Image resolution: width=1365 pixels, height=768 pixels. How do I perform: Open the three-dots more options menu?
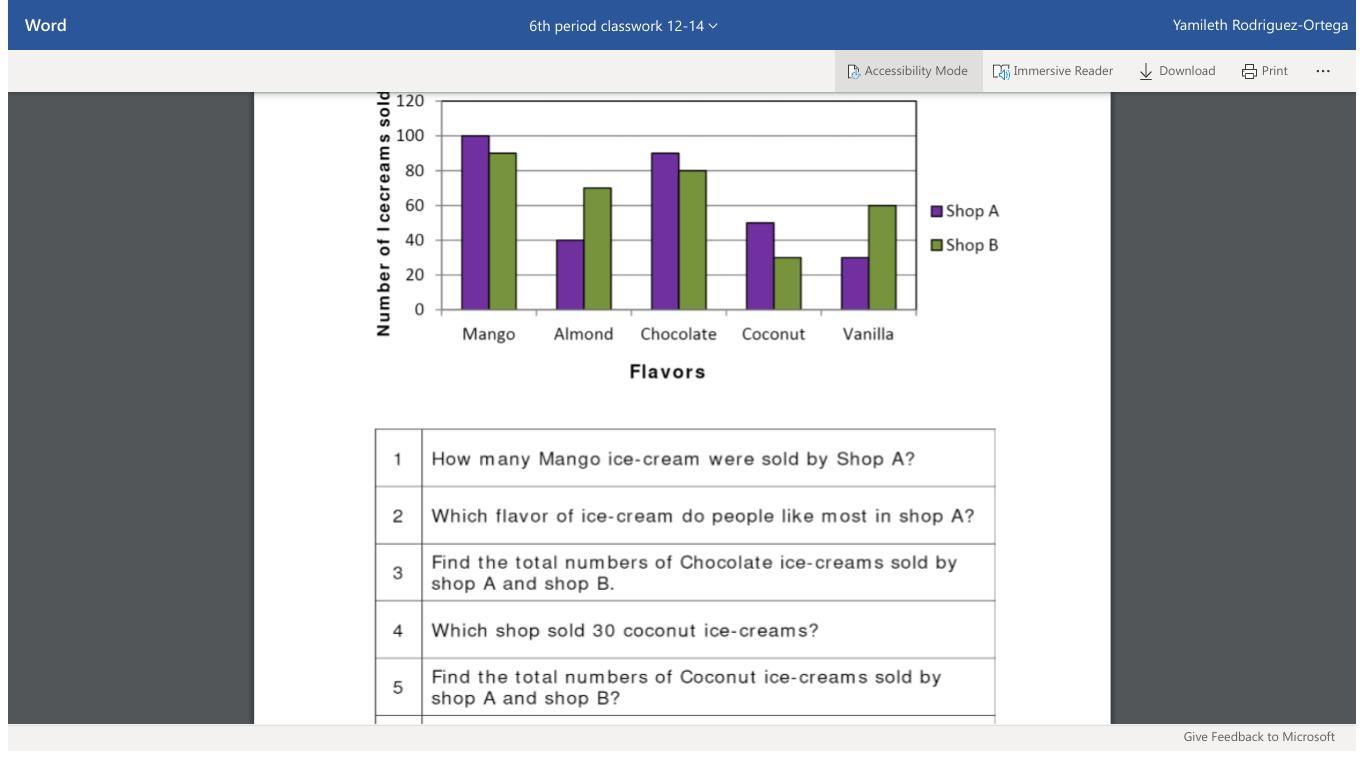1323,71
